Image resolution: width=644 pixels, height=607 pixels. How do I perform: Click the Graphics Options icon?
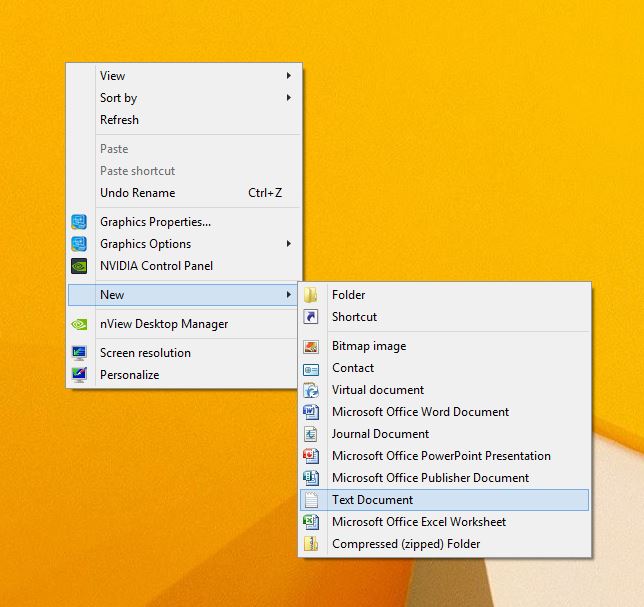(x=79, y=244)
